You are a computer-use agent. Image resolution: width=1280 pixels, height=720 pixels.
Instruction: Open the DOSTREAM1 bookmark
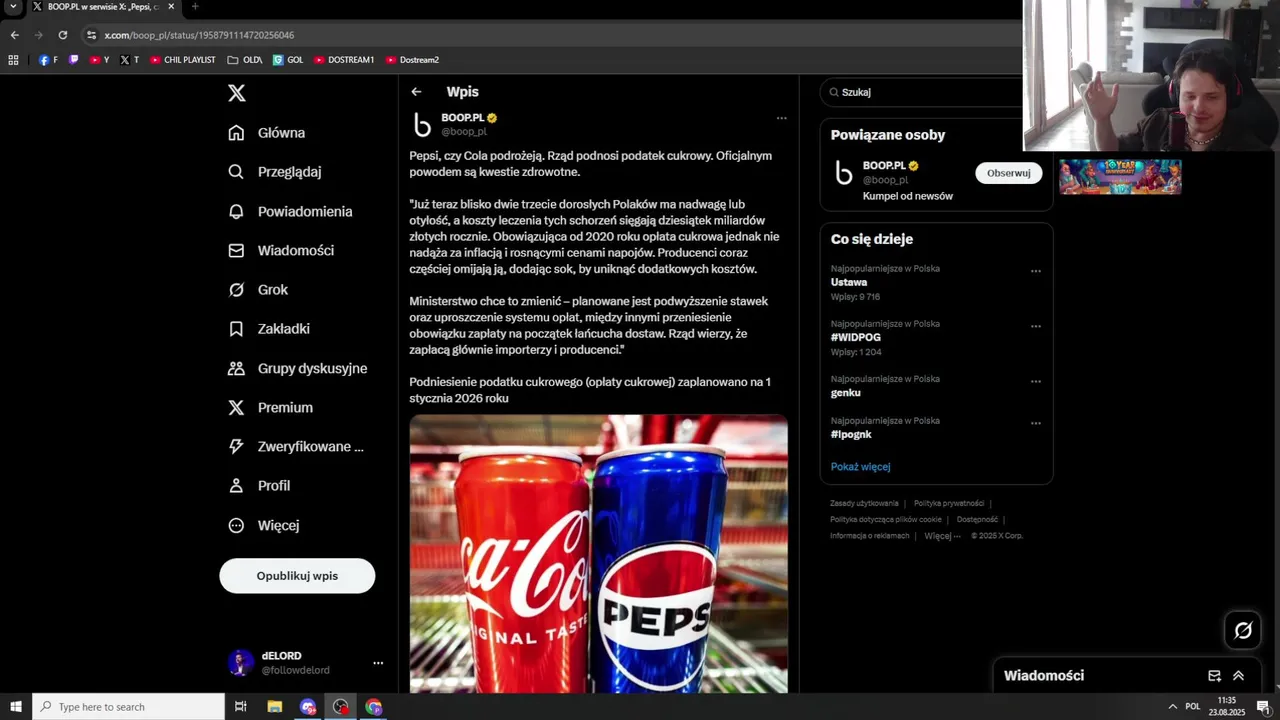tap(344, 60)
